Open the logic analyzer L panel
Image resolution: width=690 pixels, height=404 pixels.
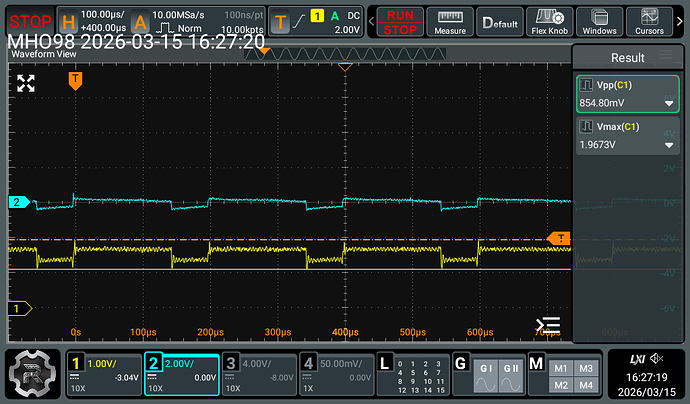pyautogui.click(x=411, y=374)
